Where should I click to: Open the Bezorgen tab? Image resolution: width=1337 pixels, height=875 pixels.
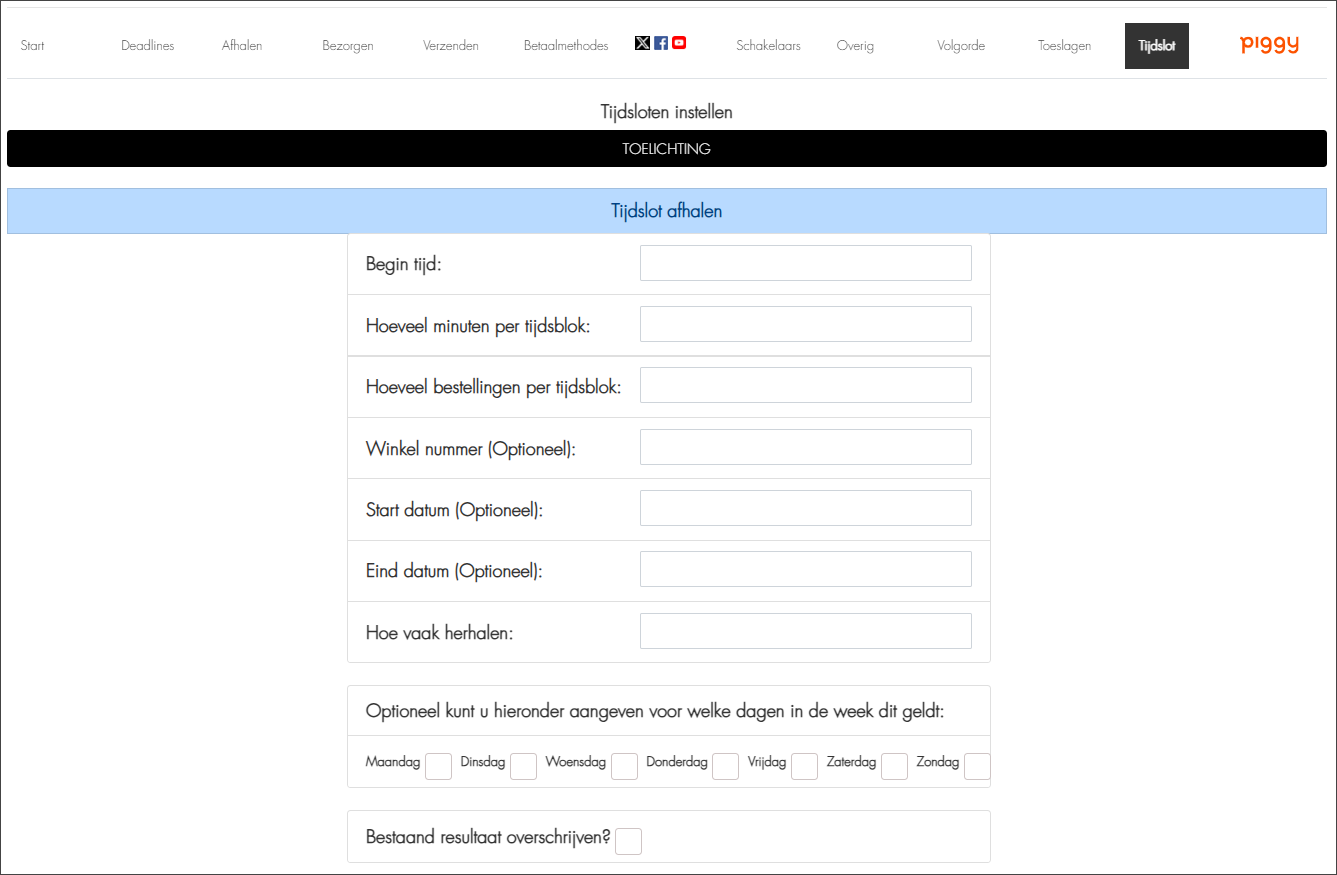click(x=348, y=46)
